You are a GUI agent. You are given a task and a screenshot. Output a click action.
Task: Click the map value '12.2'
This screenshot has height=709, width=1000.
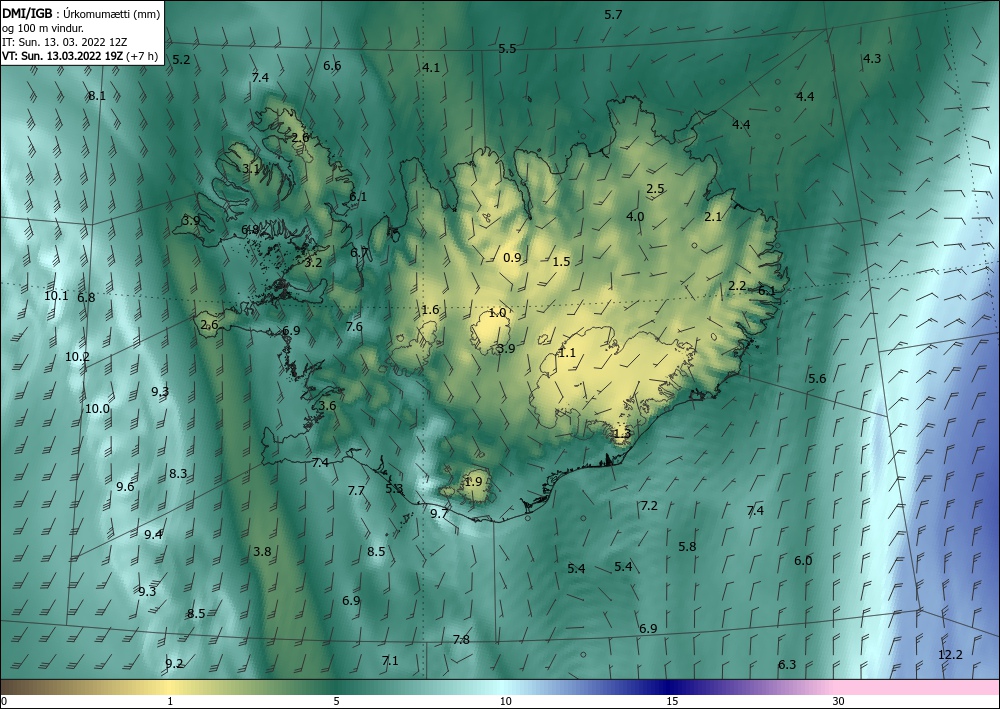(x=950, y=655)
